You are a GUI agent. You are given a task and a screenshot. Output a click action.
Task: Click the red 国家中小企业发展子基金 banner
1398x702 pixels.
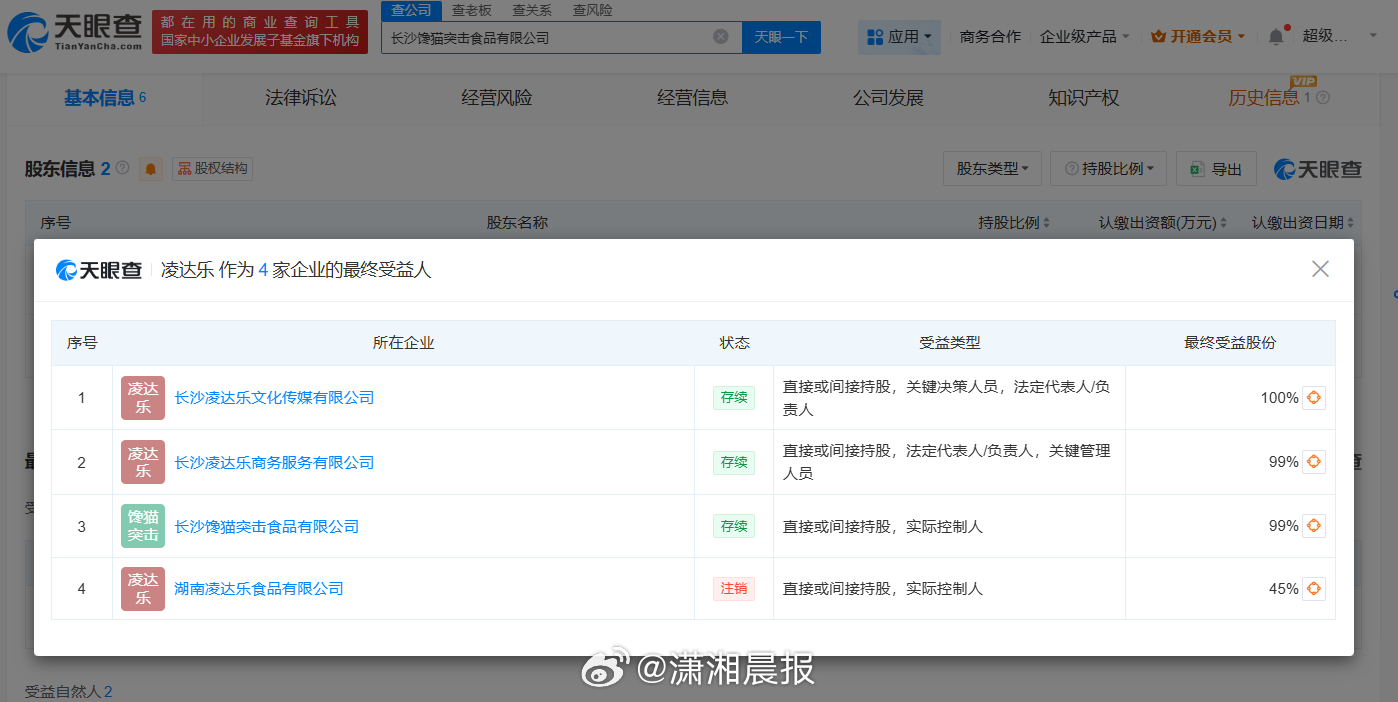[x=260, y=33]
